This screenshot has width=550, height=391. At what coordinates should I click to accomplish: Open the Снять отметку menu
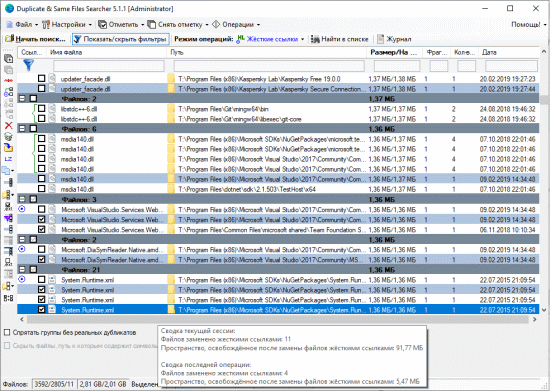tap(178, 25)
